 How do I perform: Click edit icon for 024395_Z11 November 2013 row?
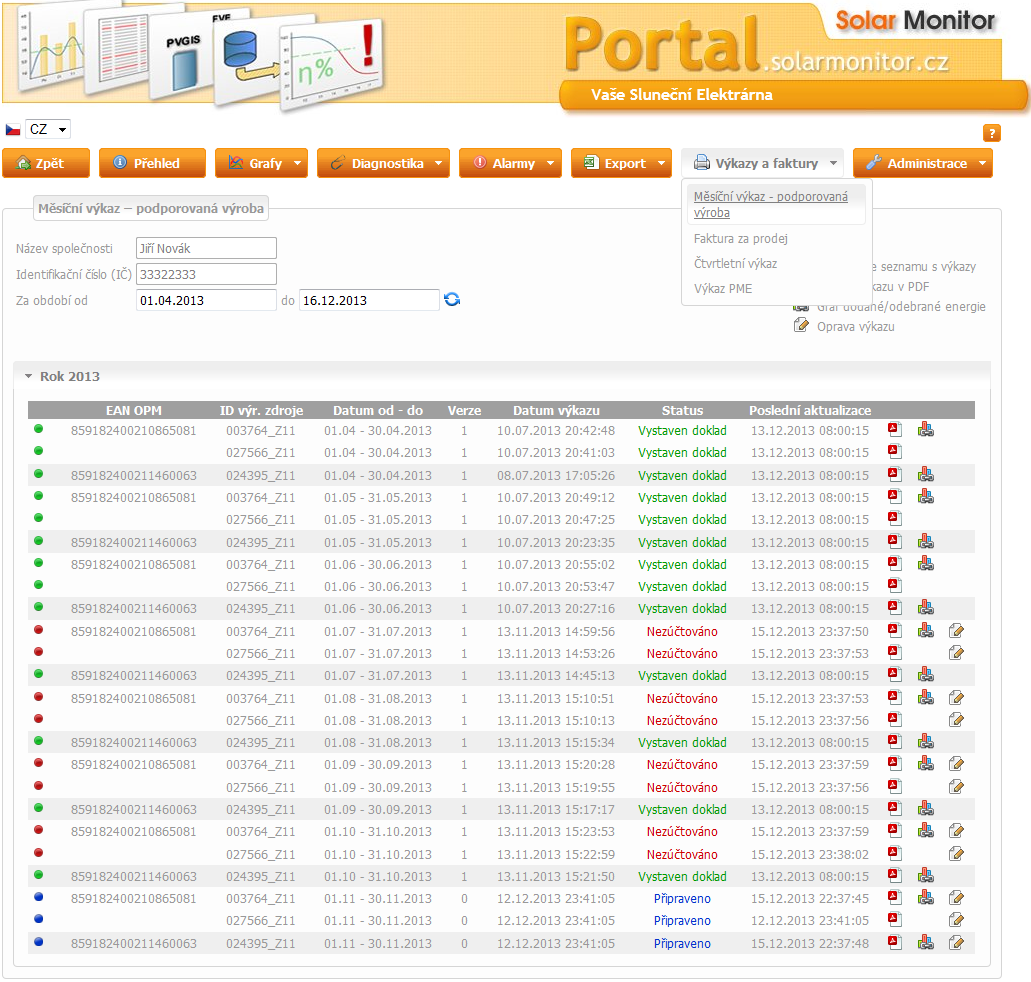click(956, 943)
